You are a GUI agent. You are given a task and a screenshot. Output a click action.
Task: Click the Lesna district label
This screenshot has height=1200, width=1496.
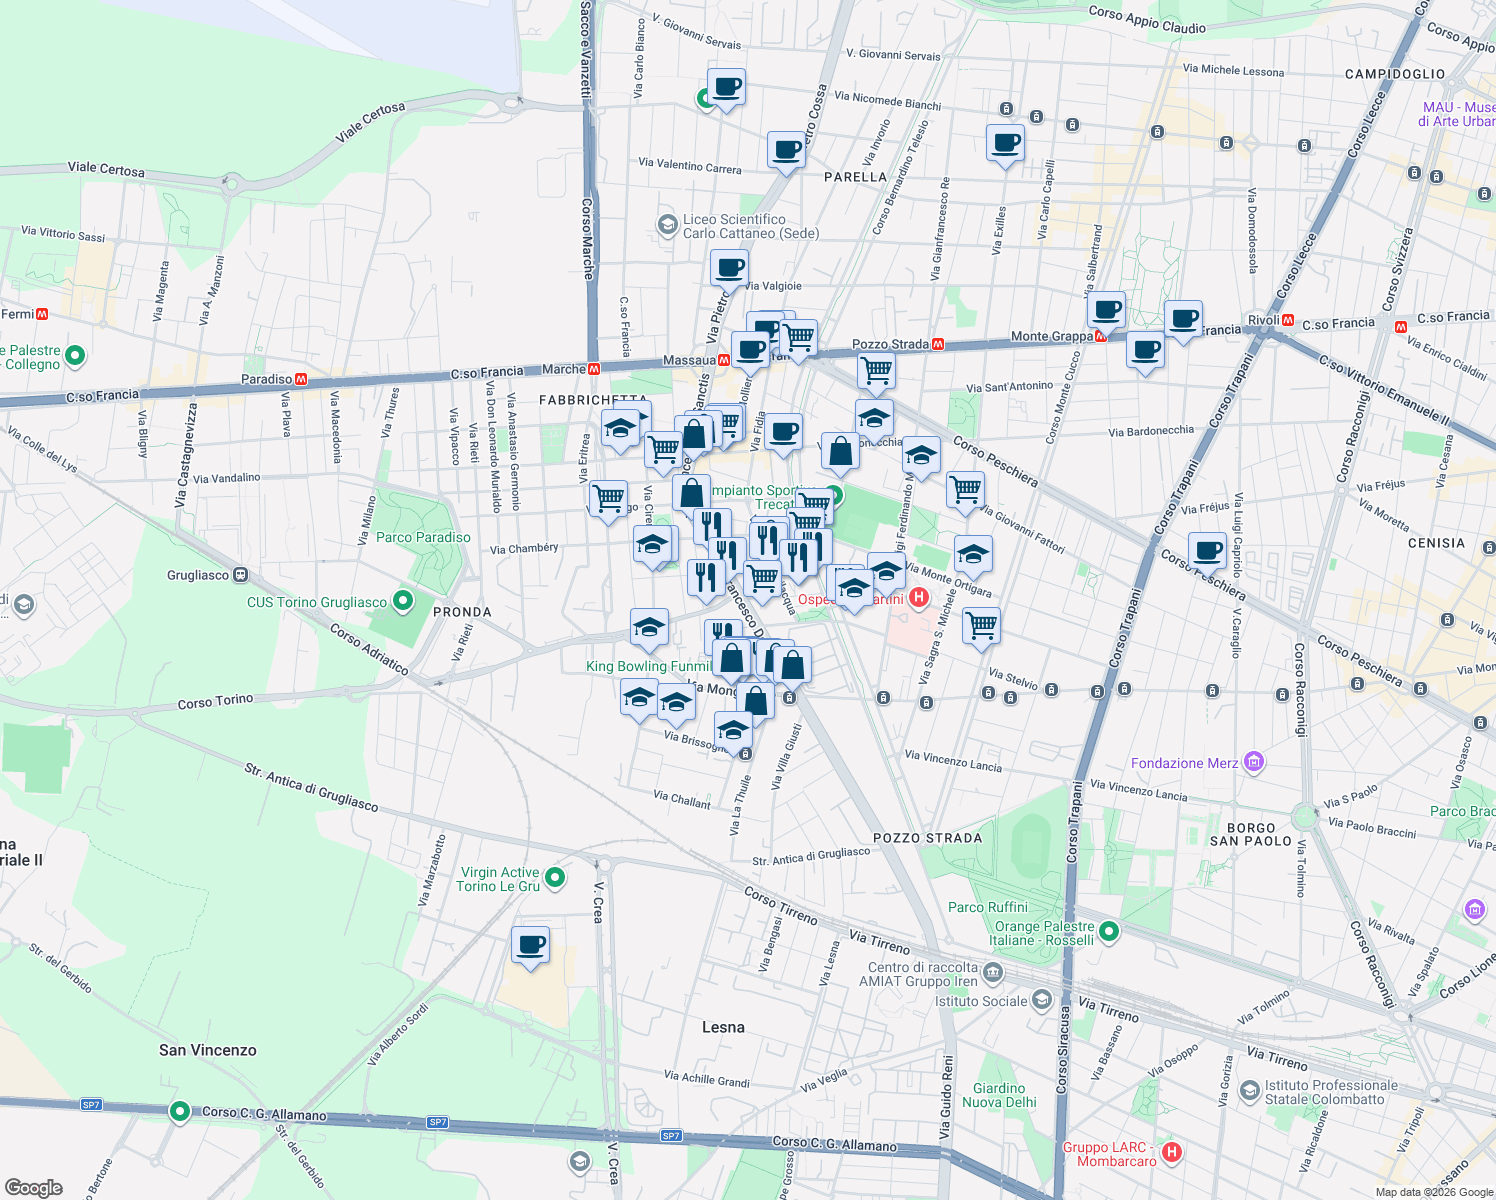click(723, 1027)
